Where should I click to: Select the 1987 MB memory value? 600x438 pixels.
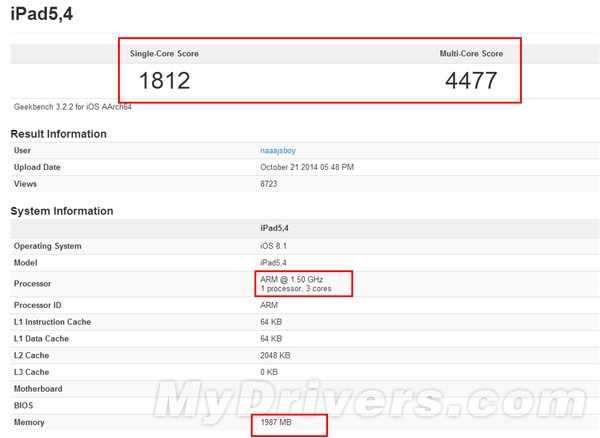[276, 422]
